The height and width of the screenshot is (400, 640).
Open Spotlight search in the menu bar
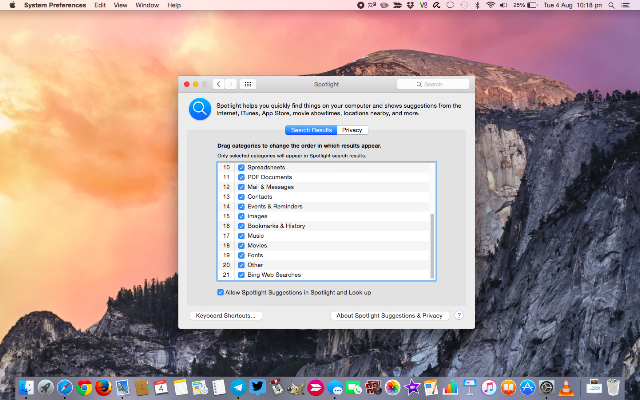[x=611, y=5]
